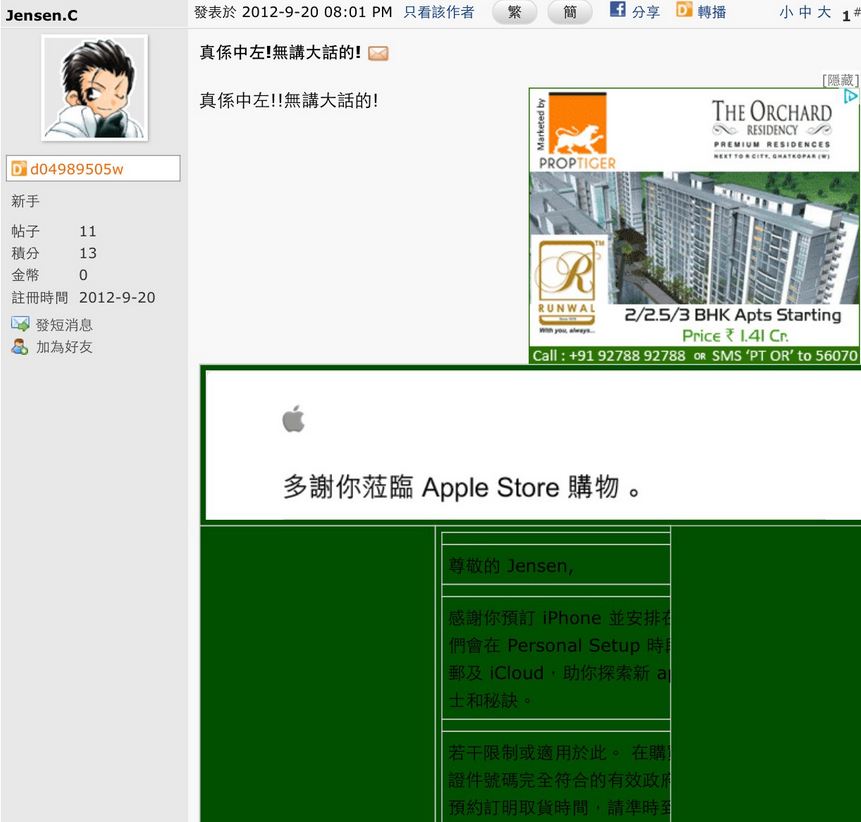
Task: Click the Apple logo in email
Action: click(293, 420)
